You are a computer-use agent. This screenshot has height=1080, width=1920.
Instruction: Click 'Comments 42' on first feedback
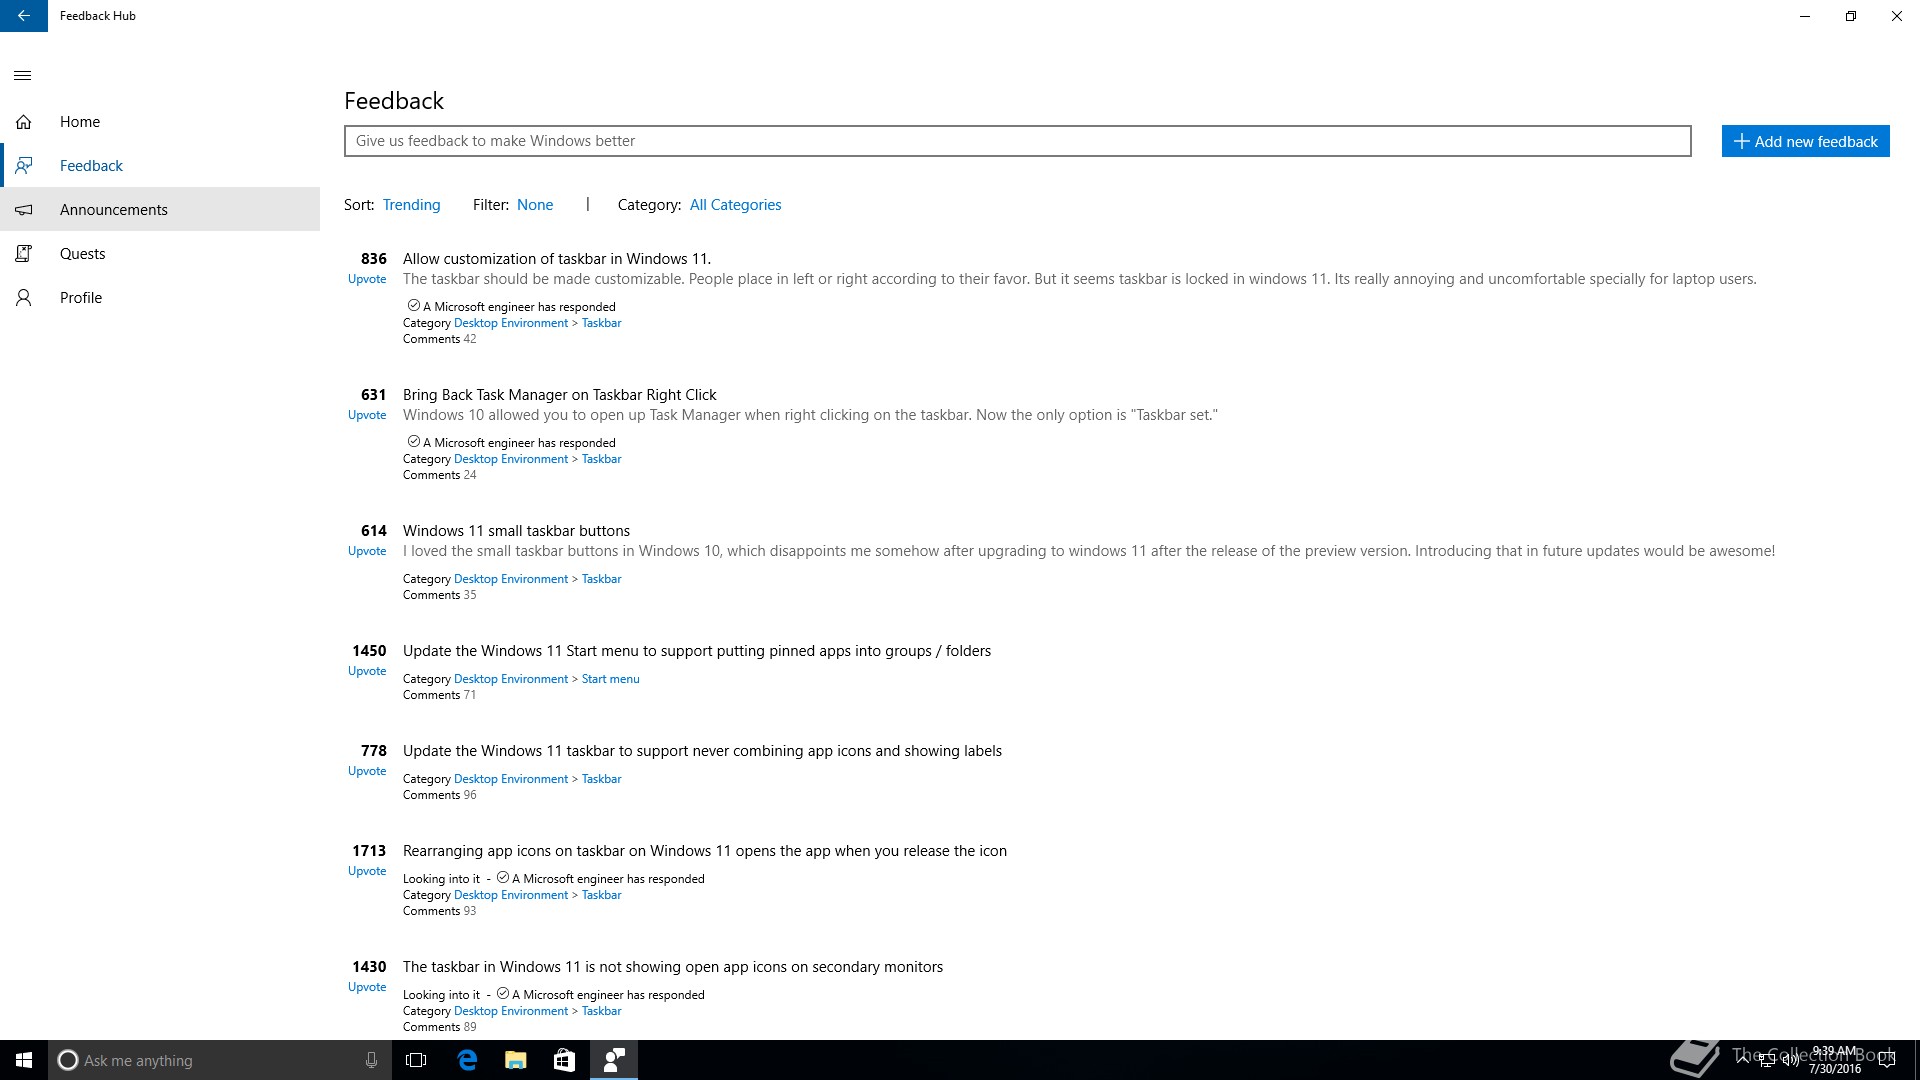coord(440,339)
